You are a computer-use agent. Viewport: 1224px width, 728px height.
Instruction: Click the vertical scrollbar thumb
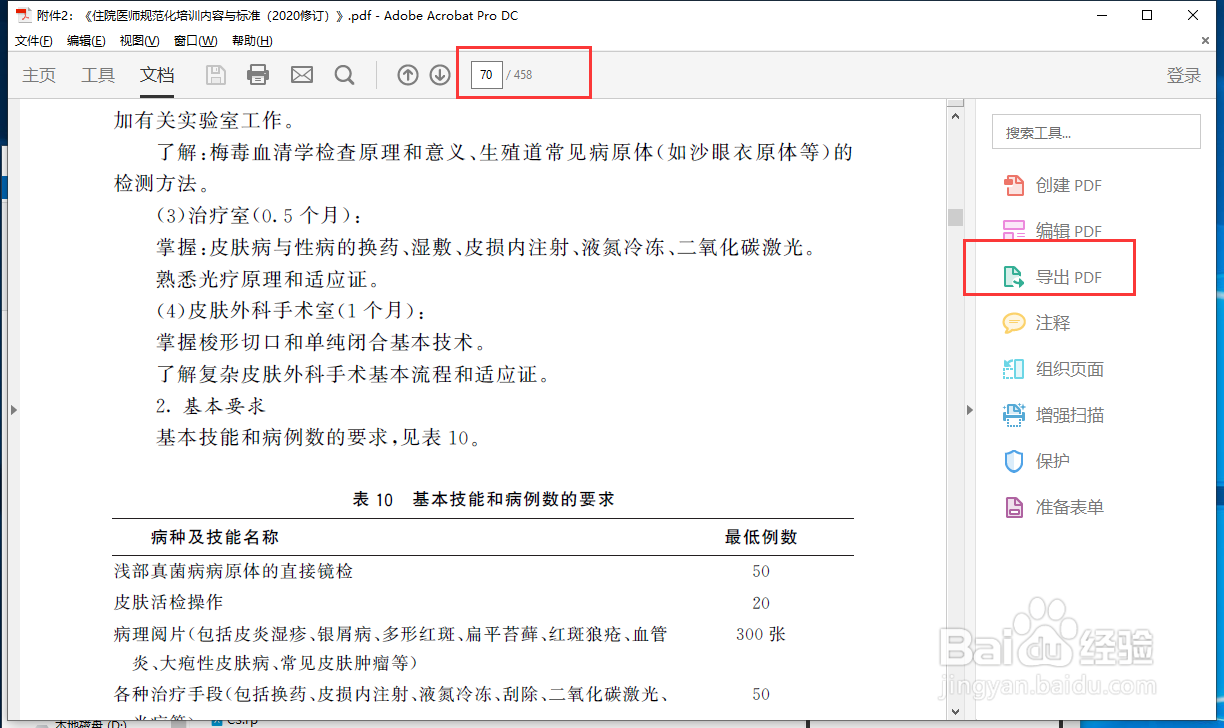click(x=955, y=217)
